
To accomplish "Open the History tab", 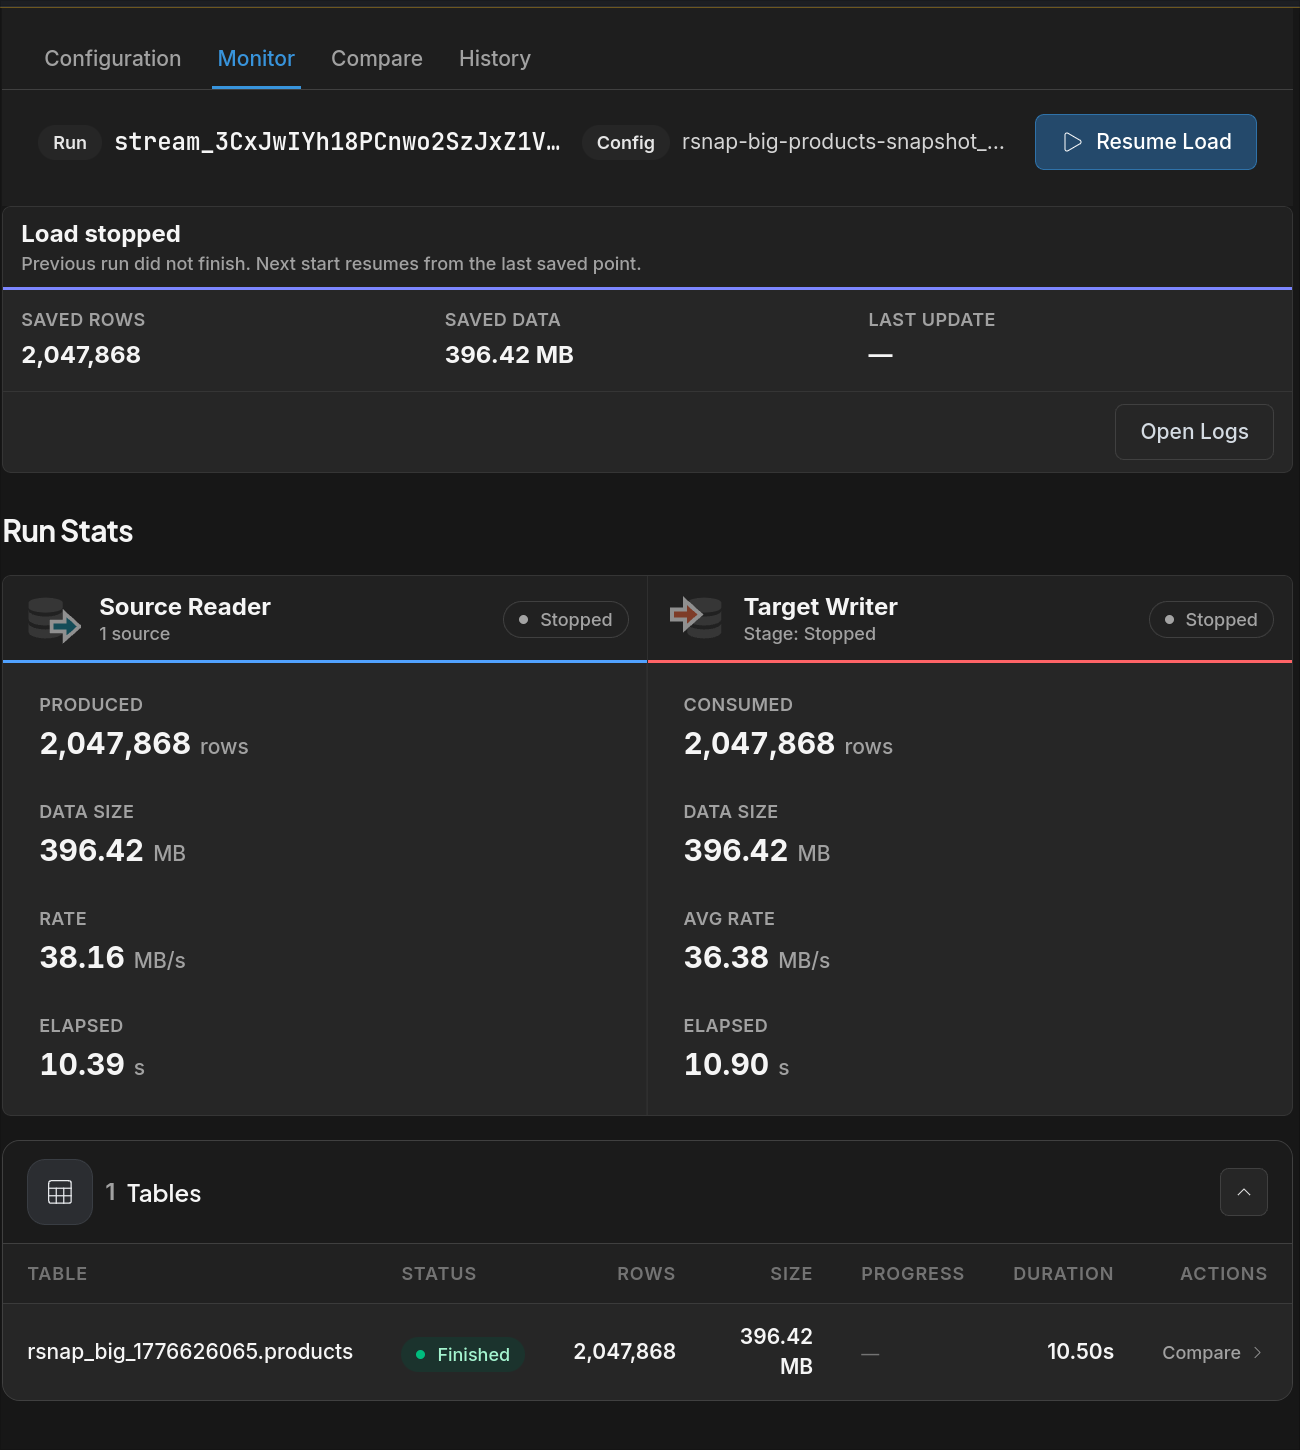I will (x=495, y=58).
